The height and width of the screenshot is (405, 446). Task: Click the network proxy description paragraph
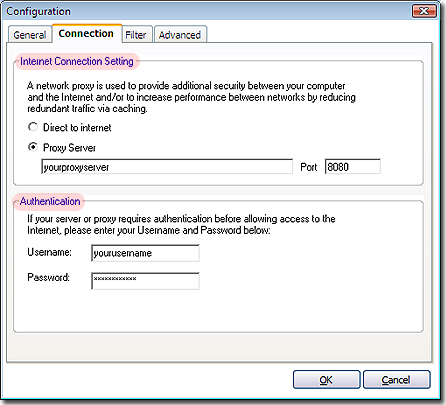coord(191,97)
